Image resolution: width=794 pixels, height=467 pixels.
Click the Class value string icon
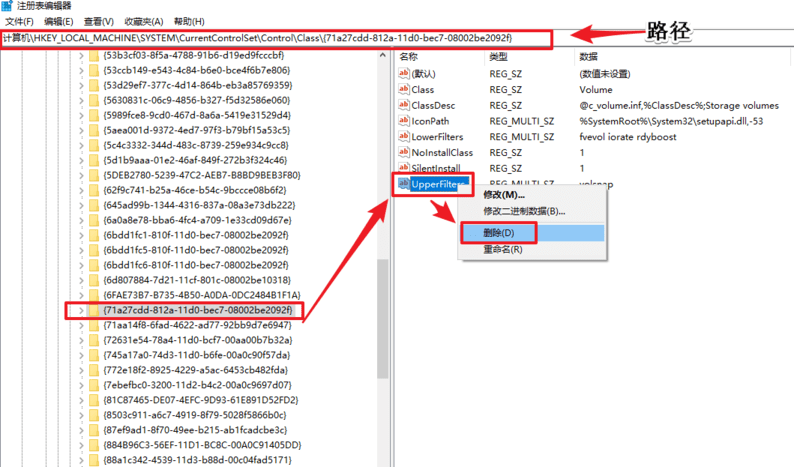pyautogui.click(x=404, y=89)
